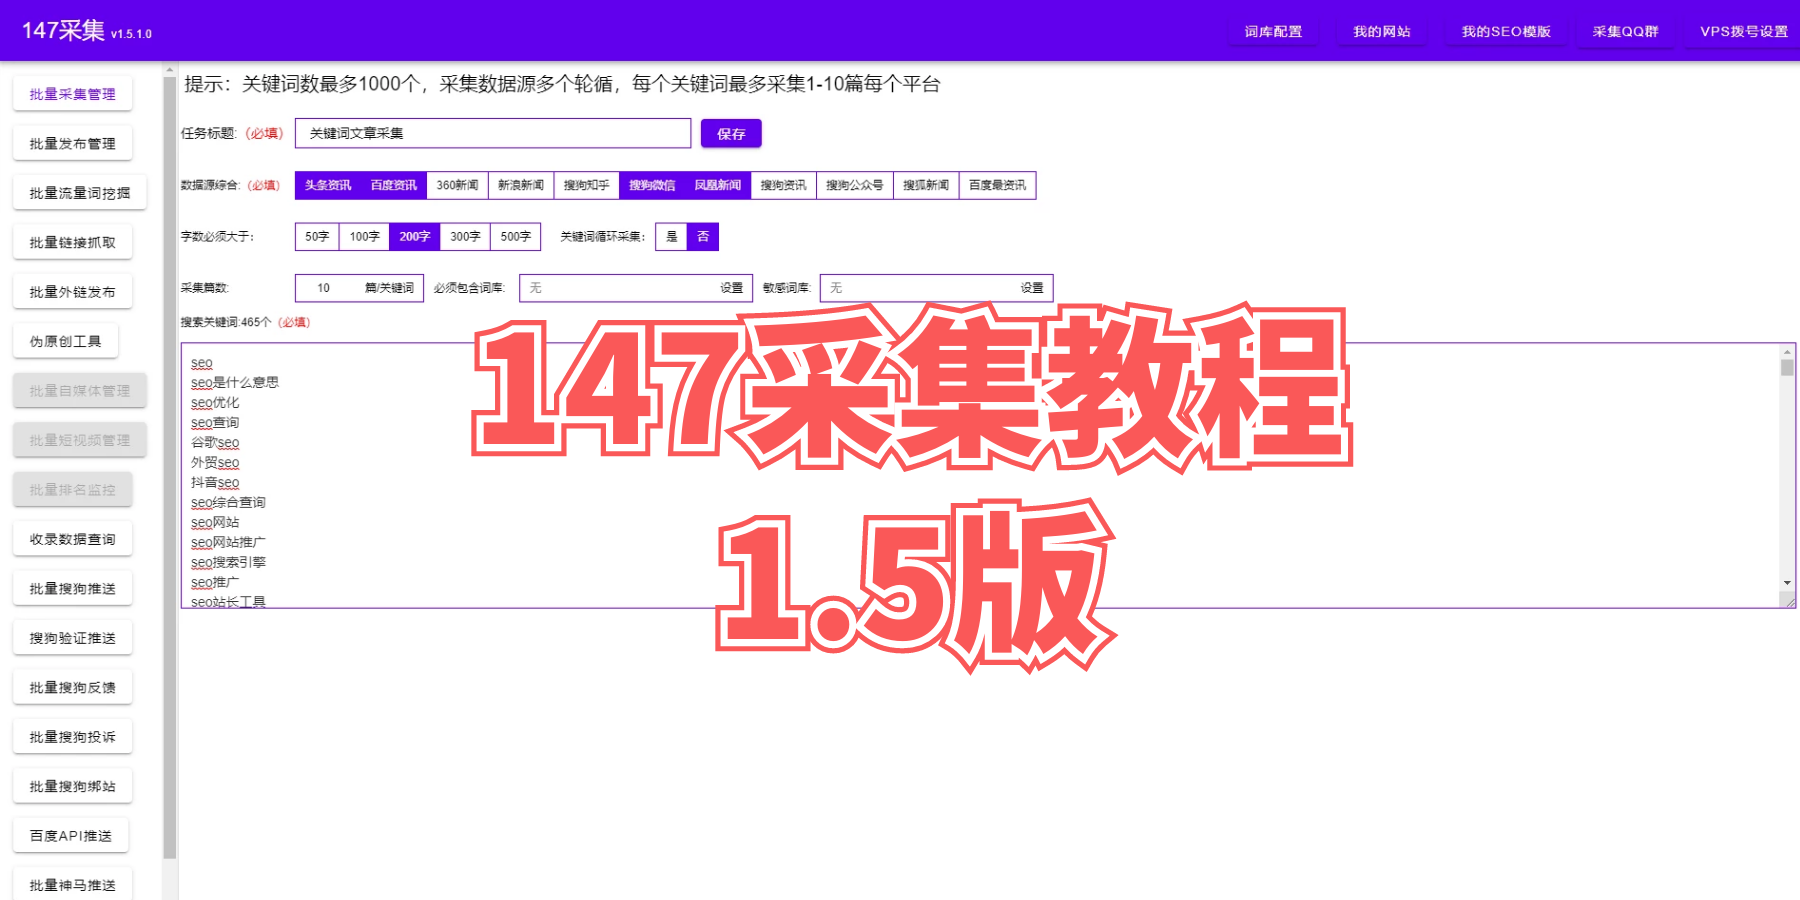Open 百度API推送 in sidebar
Image resolution: width=1800 pixels, height=900 pixels.
tap(71, 836)
